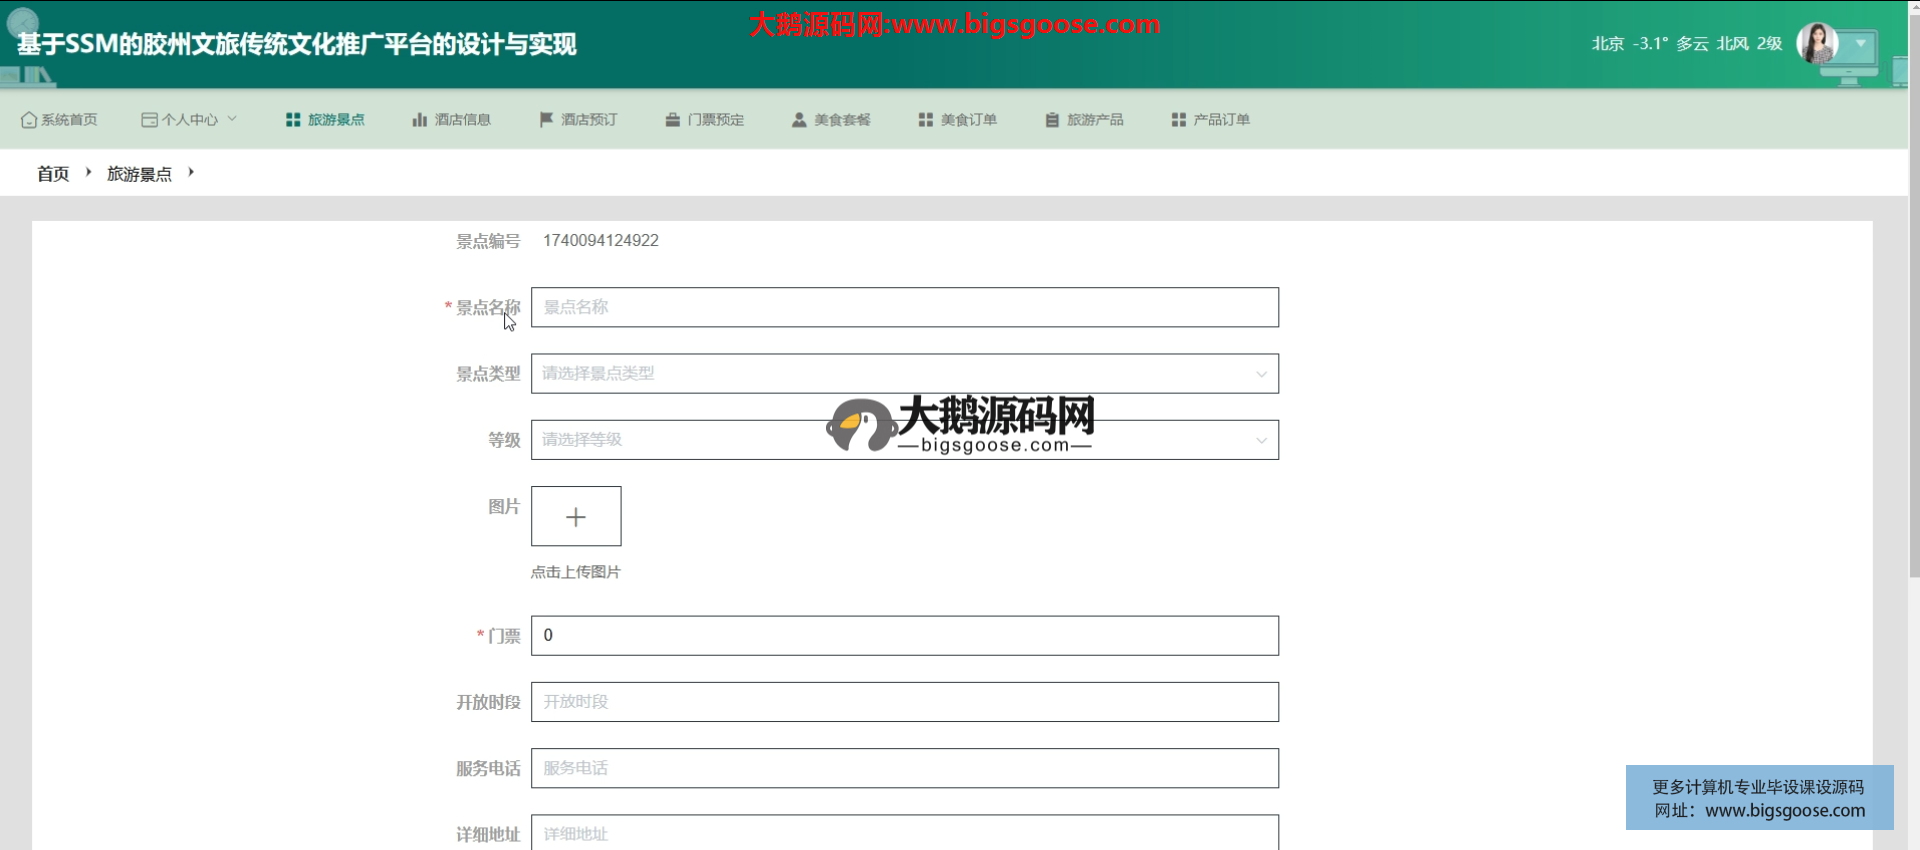Click the flag icon for 酒店预订
Screen dimensions: 1920x850
click(x=546, y=120)
